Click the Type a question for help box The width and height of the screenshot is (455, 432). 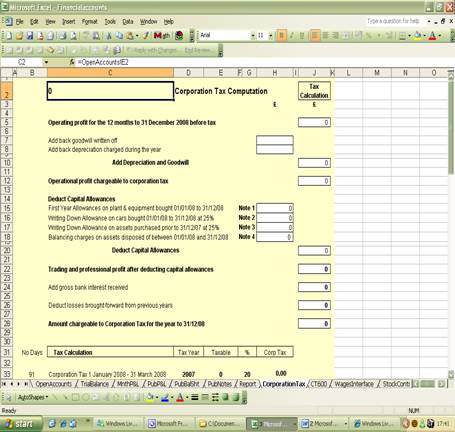[393, 21]
